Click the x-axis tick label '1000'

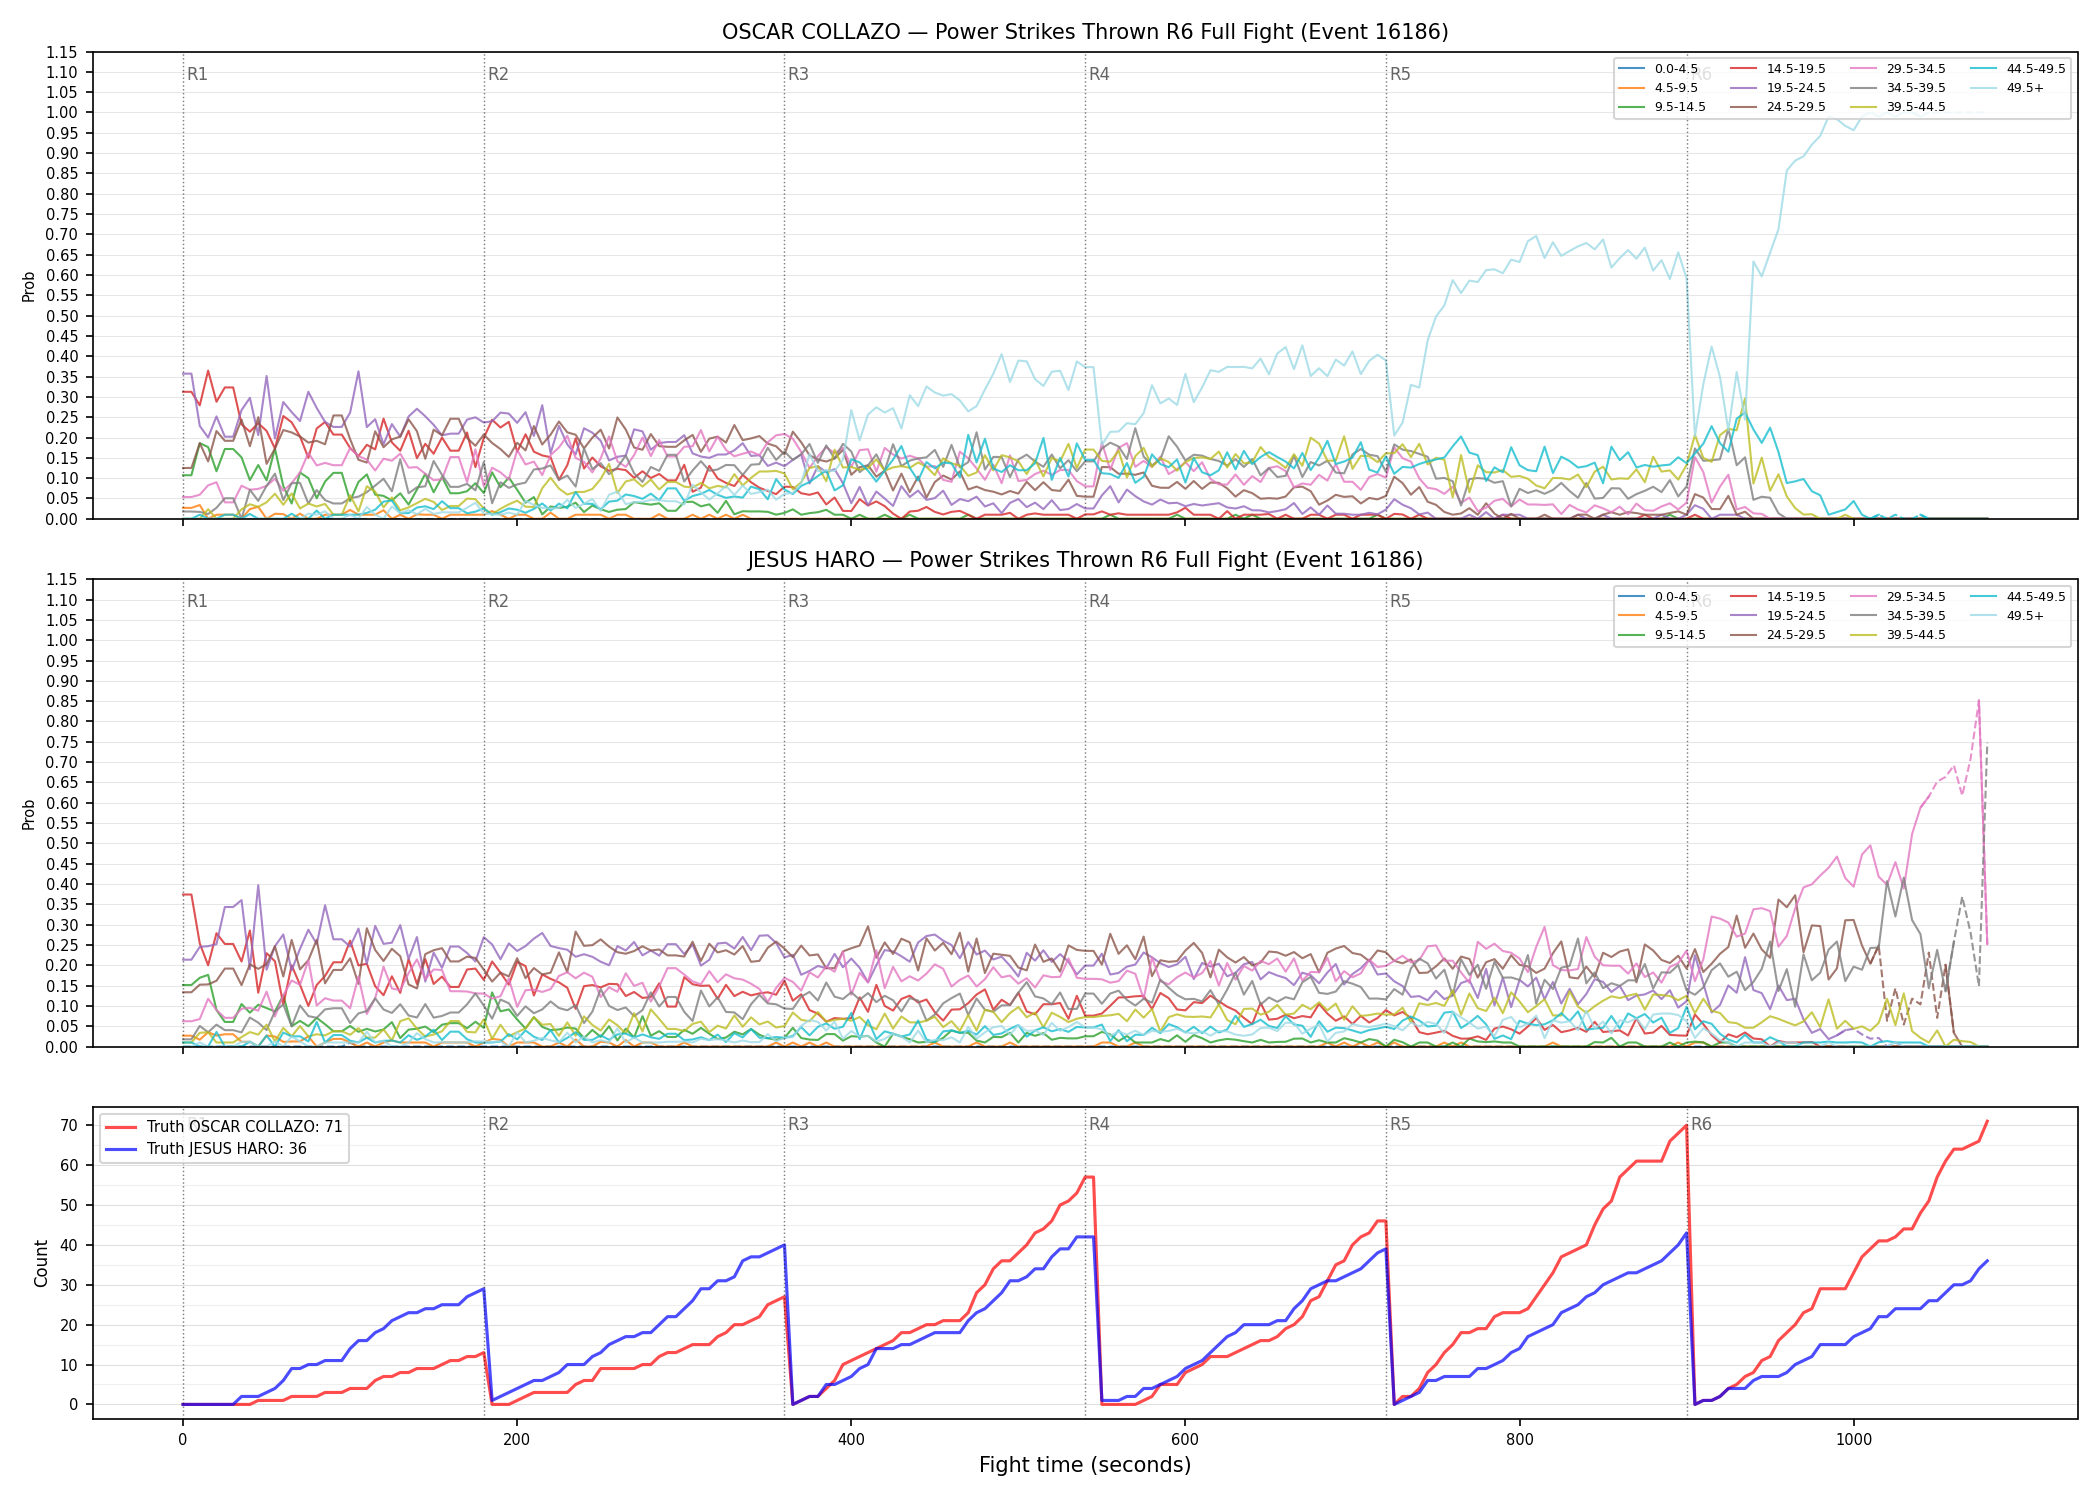pyautogui.click(x=1854, y=1440)
